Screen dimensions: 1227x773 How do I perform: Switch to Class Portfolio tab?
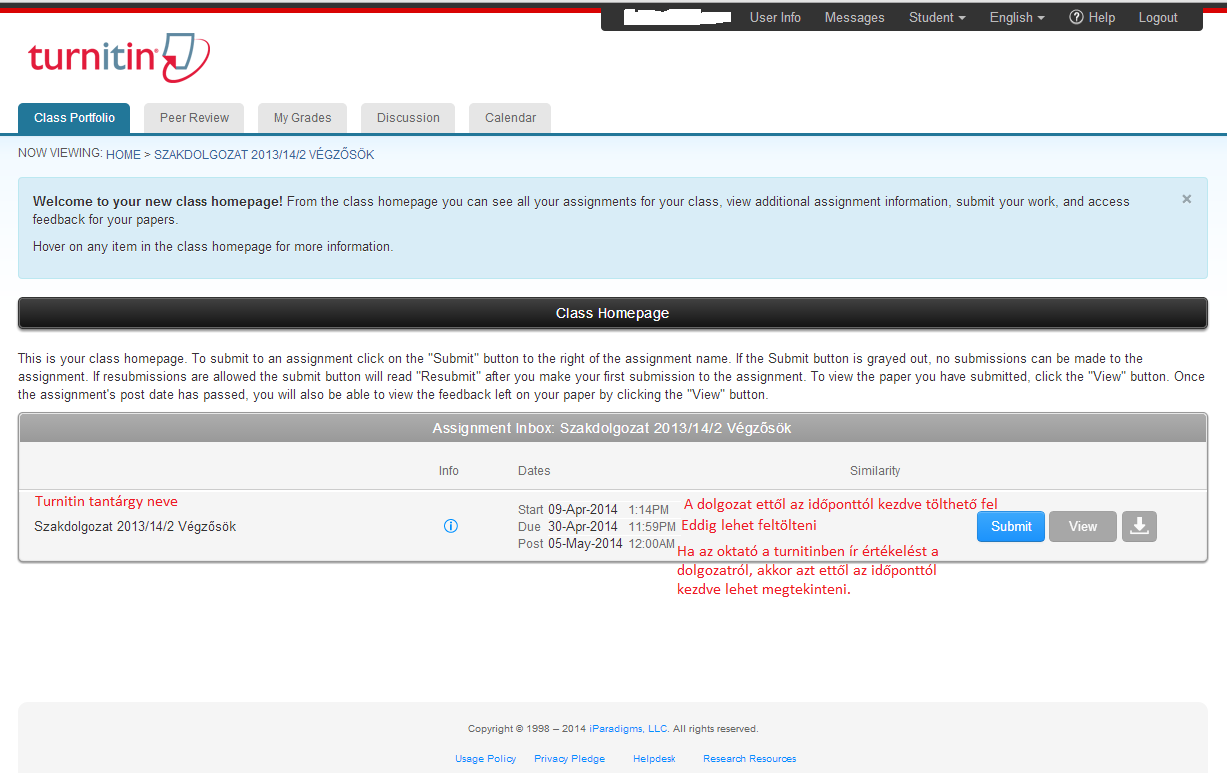(74, 118)
